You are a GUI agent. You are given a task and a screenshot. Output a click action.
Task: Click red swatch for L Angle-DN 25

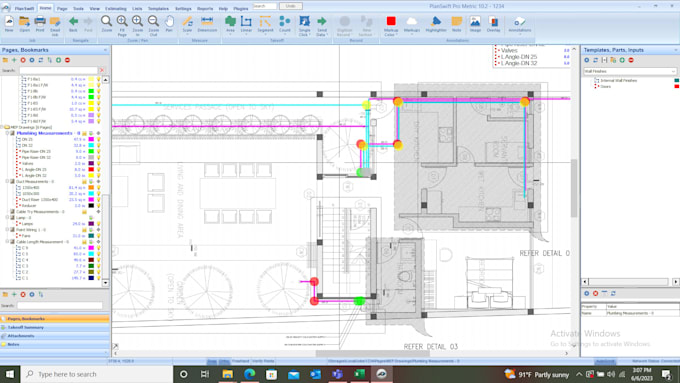[x=91, y=170]
